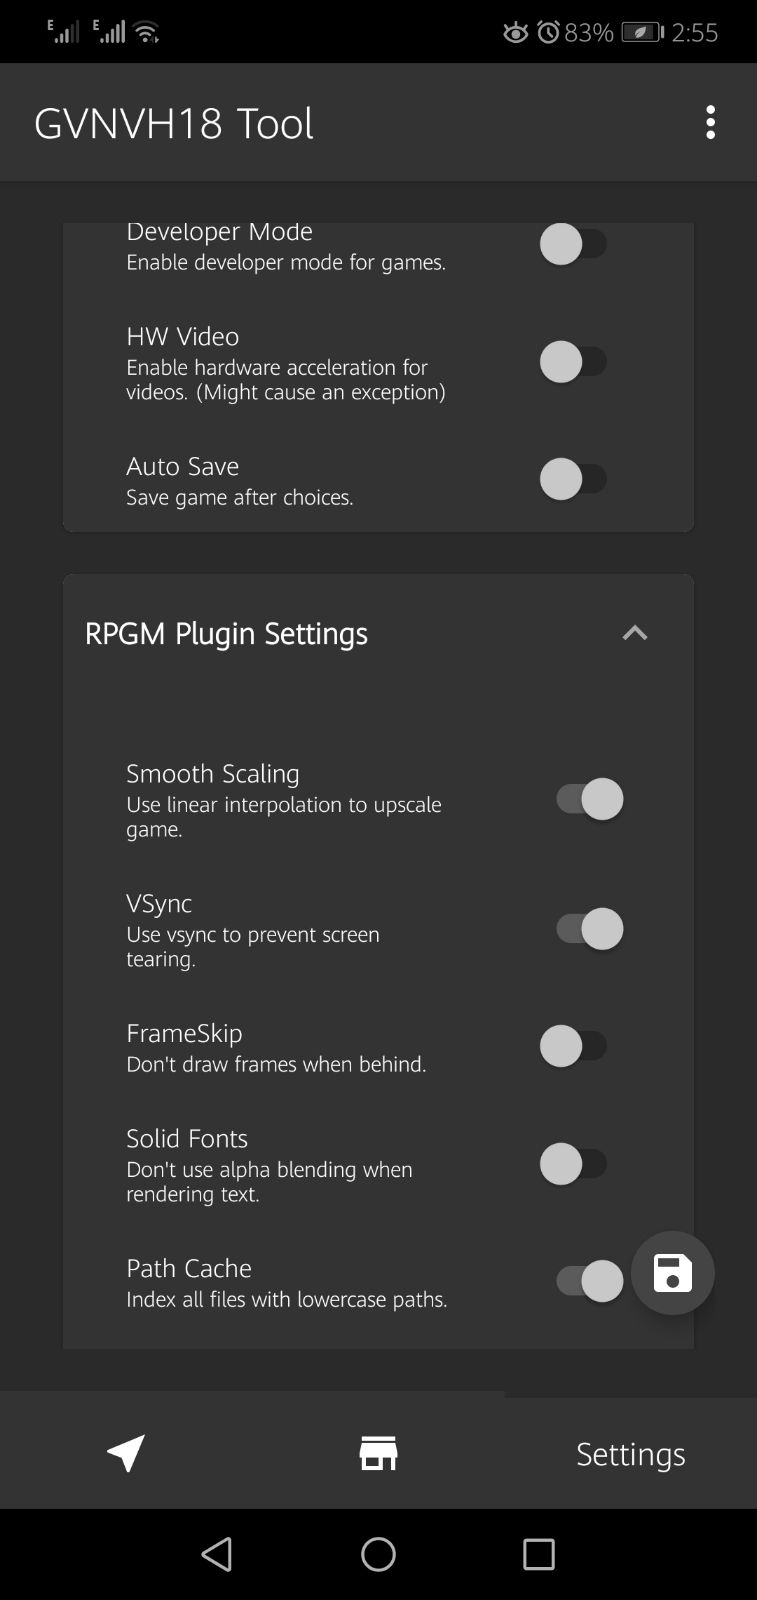Open the store tab icon
This screenshot has width=757, height=1600.
(378, 1453)
